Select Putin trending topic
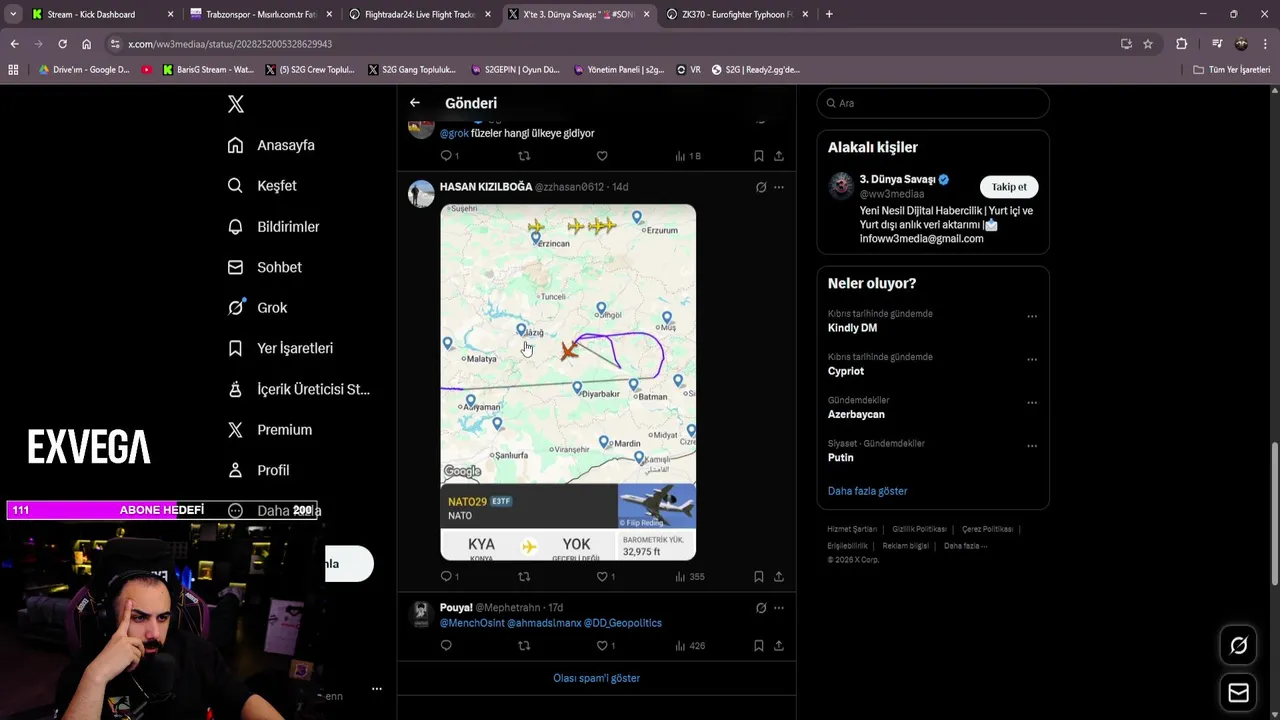1280x720 pixels. click(841, 457)
